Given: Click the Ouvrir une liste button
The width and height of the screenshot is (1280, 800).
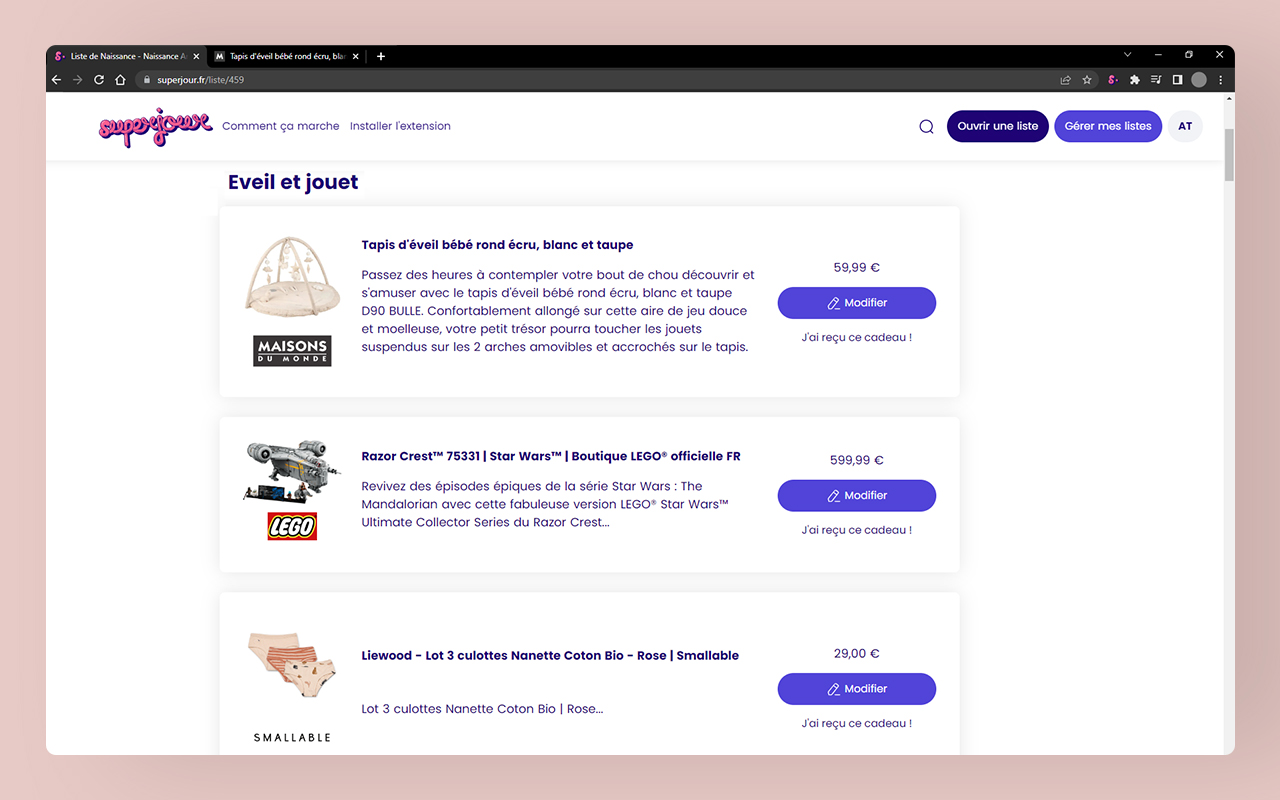Looking at the screenshot, I should pyautogui.click(x=998, y=126).
